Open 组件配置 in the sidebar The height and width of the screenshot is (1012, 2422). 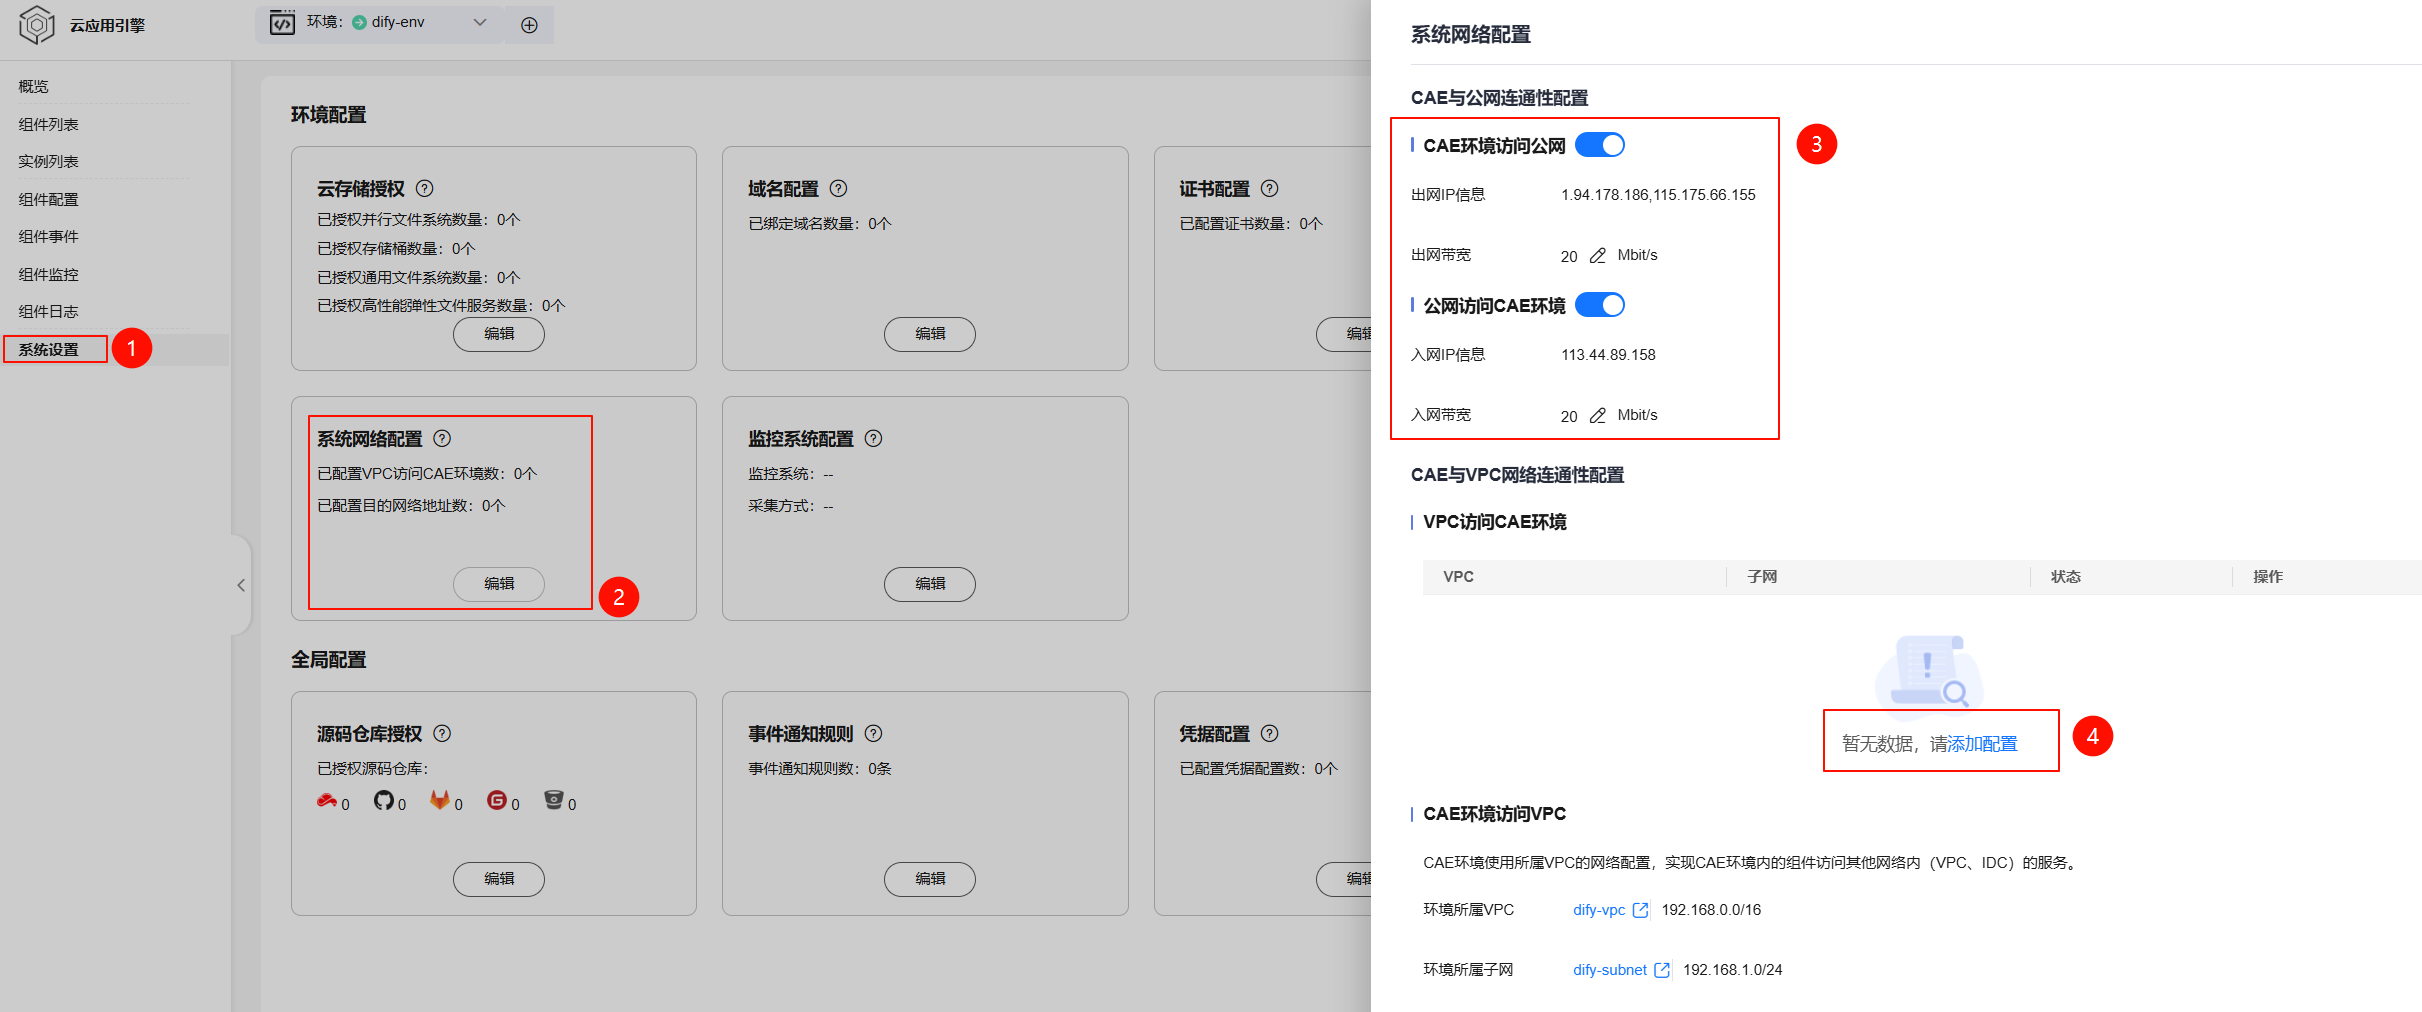coord(48,199)
